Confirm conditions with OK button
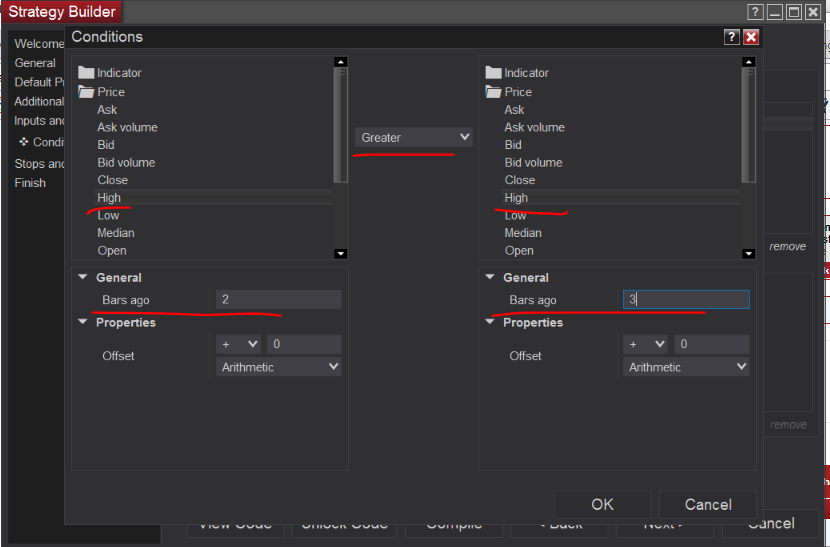The height and width of the screenshot is (547, 830). (602, 505)
